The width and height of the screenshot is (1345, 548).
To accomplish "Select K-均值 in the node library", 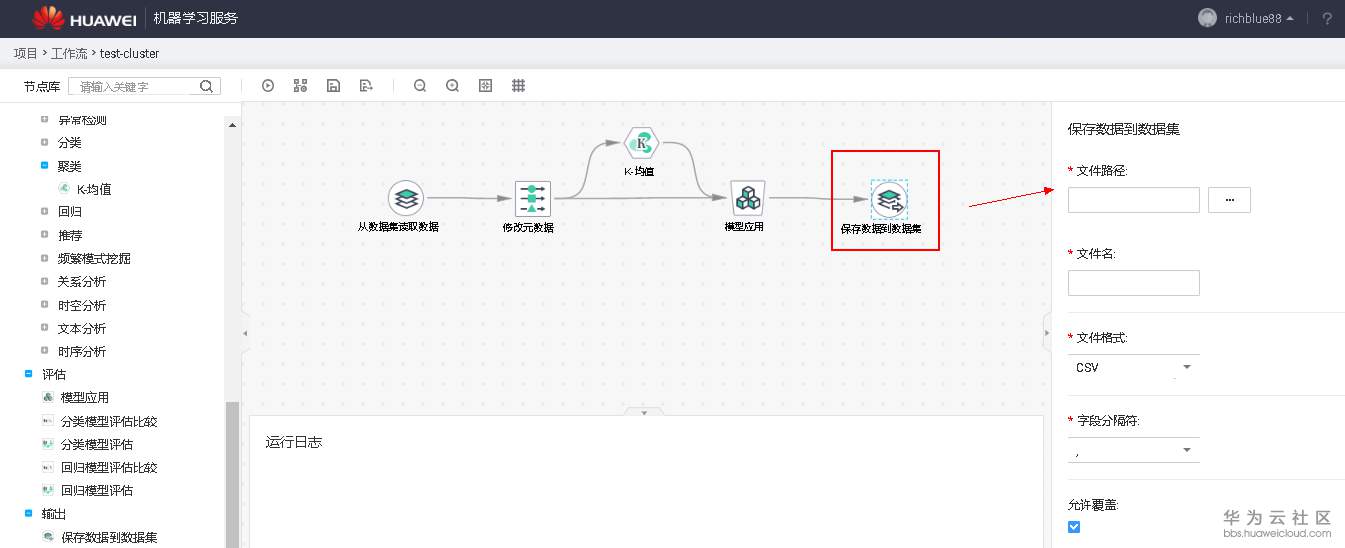I will (93, 189).
